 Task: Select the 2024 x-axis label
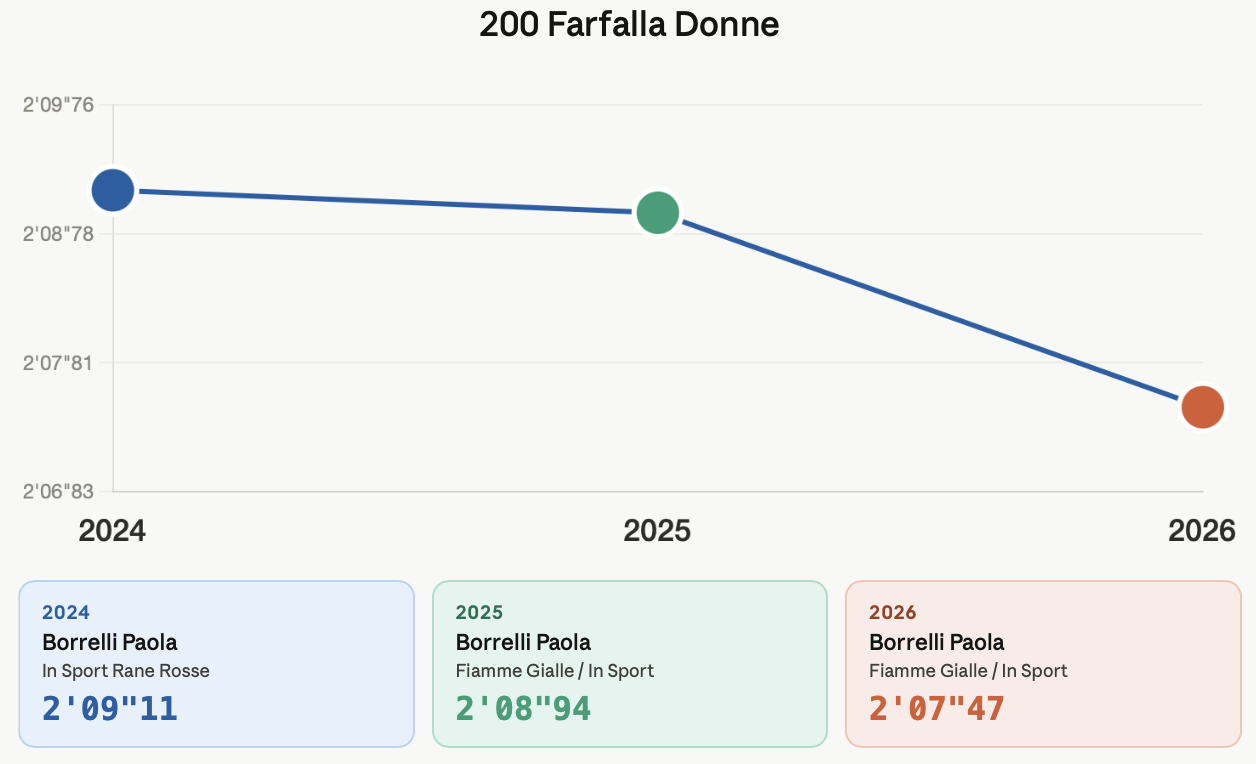click(x=112, y=530)
